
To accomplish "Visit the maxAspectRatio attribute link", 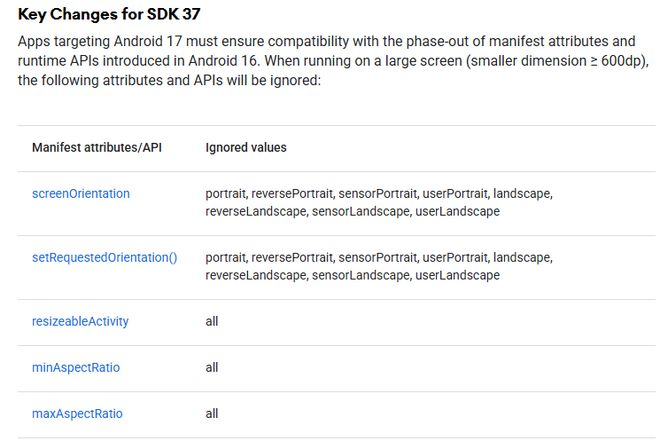I will [x=77, y=413].
